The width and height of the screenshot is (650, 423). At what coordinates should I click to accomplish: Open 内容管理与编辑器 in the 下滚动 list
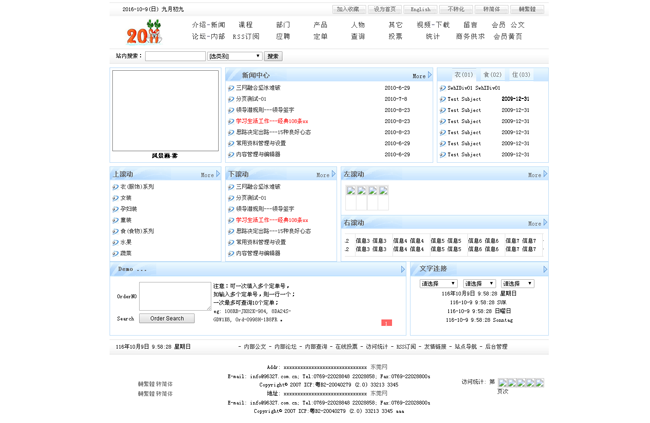[258, 253]
